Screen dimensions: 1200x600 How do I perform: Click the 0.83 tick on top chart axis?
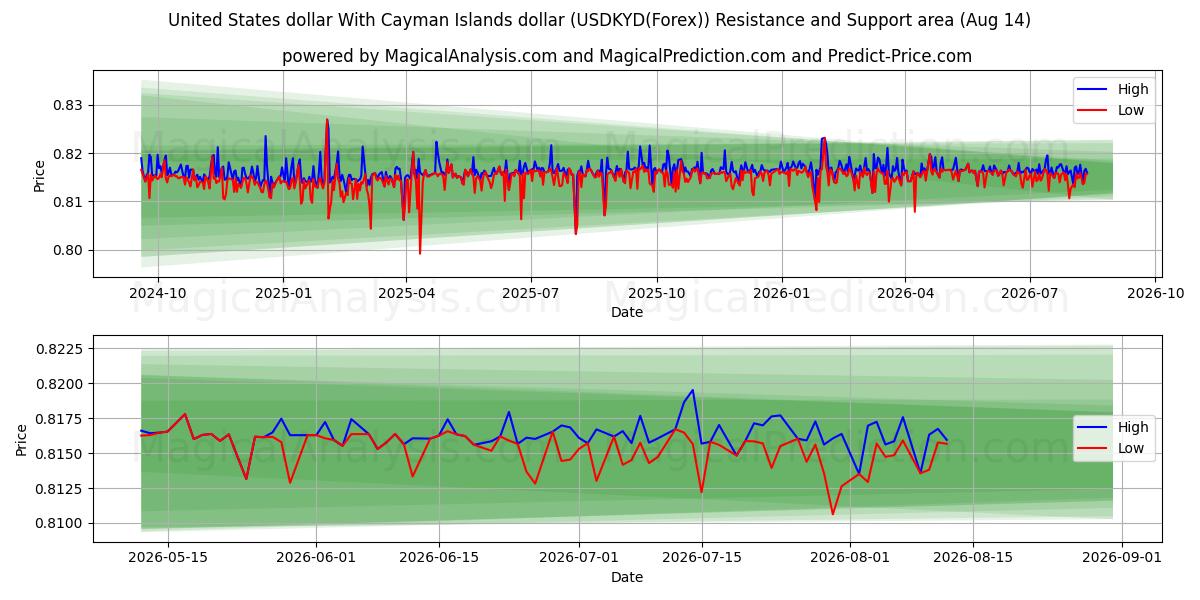click(70, 105)
